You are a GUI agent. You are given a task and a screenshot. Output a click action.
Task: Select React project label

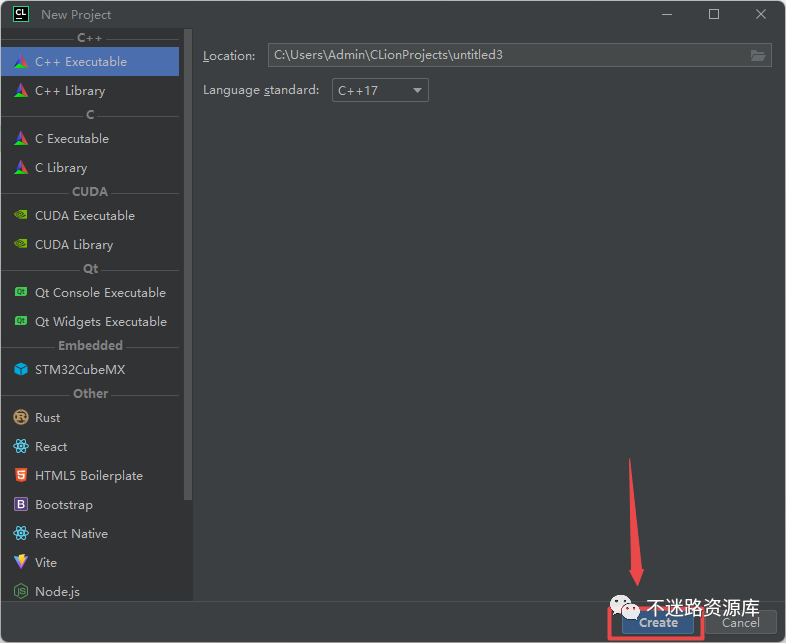(51, 447)
